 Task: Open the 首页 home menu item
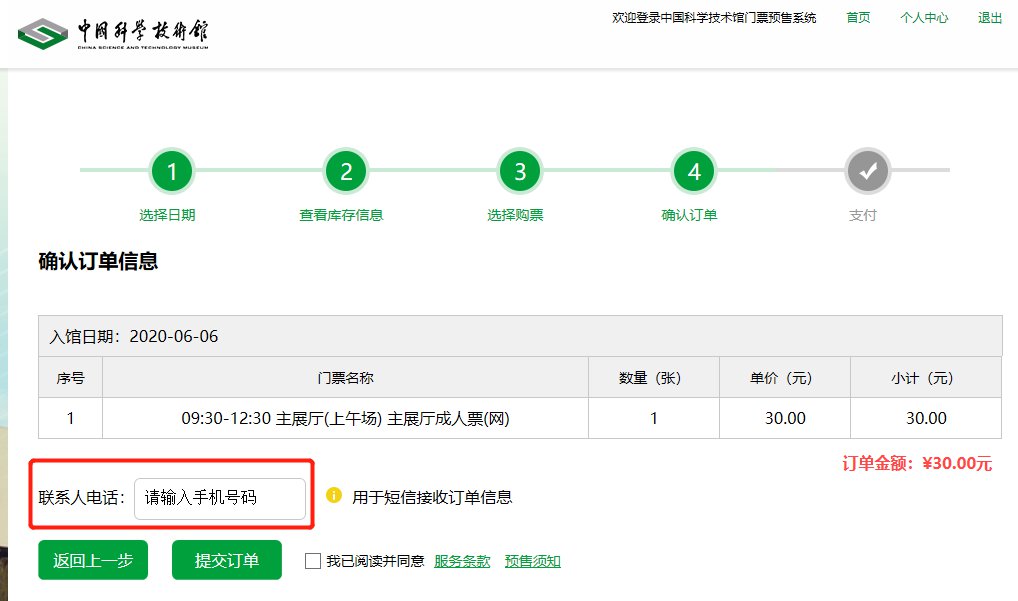(858, 18)
